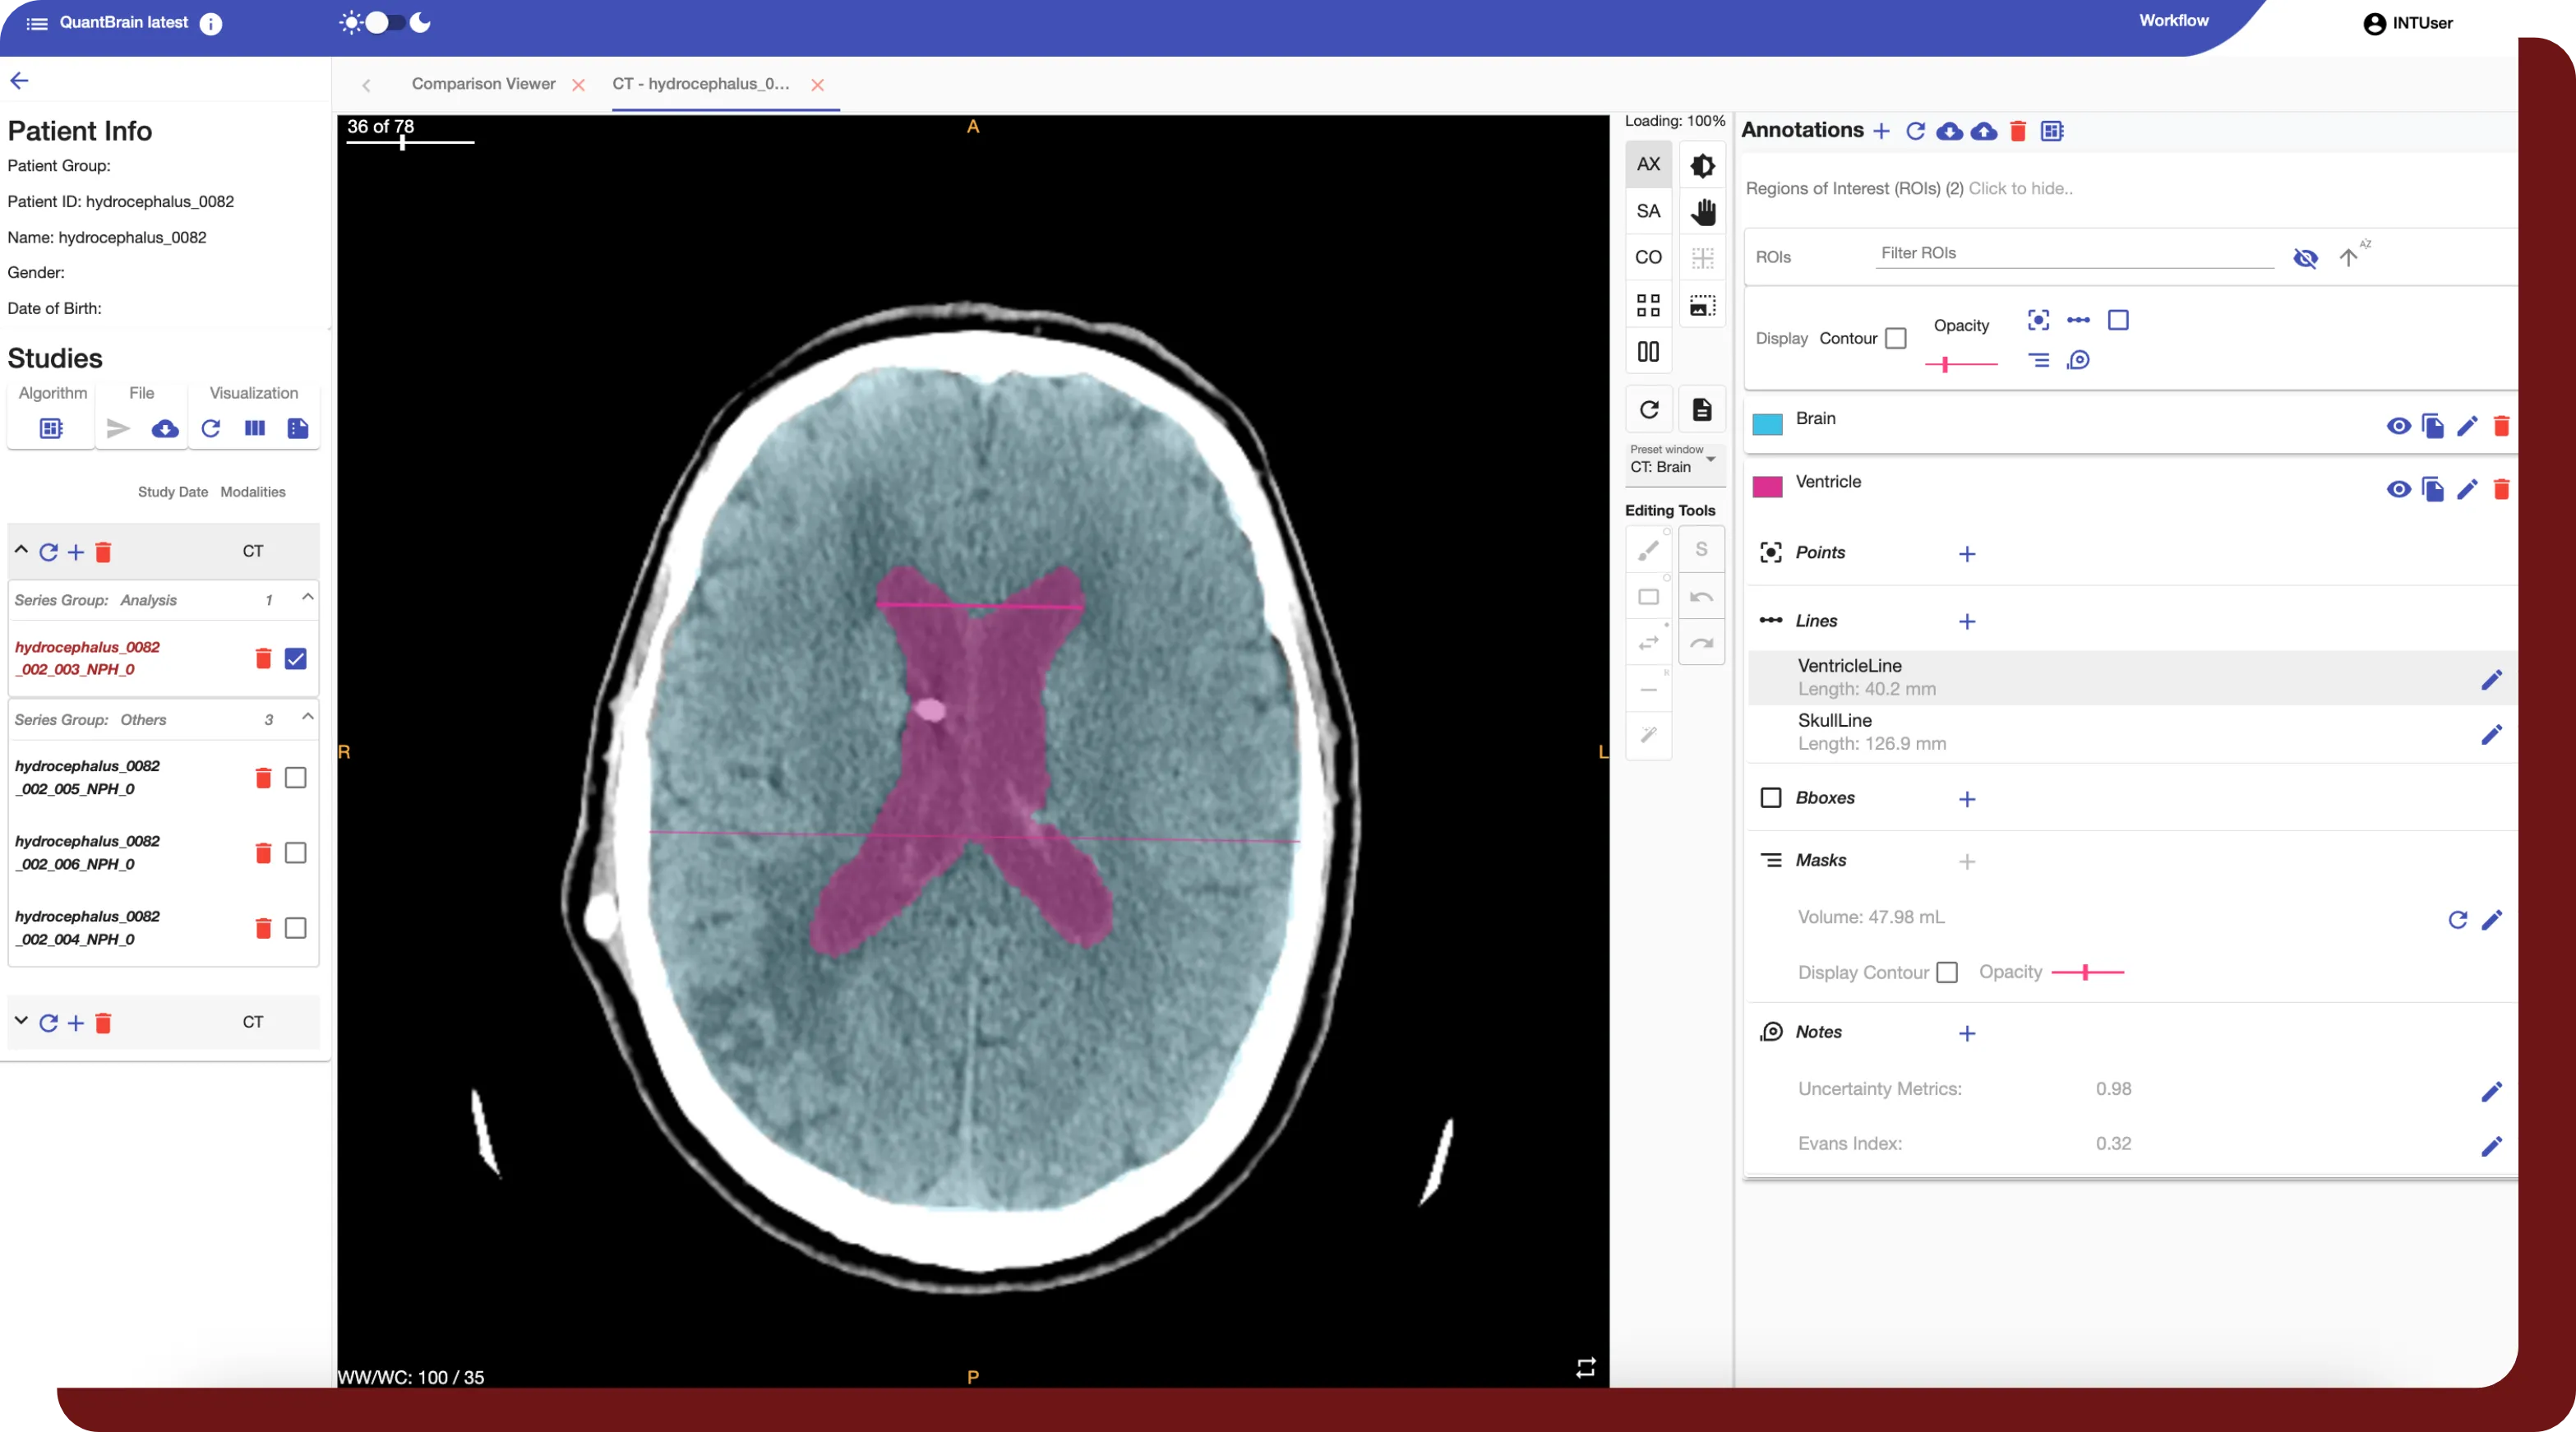Image resolution: width=2576 pixels, height=1432 pixels.
Task: Add a new Lines annotation with the plus button
Action: 1967,621
